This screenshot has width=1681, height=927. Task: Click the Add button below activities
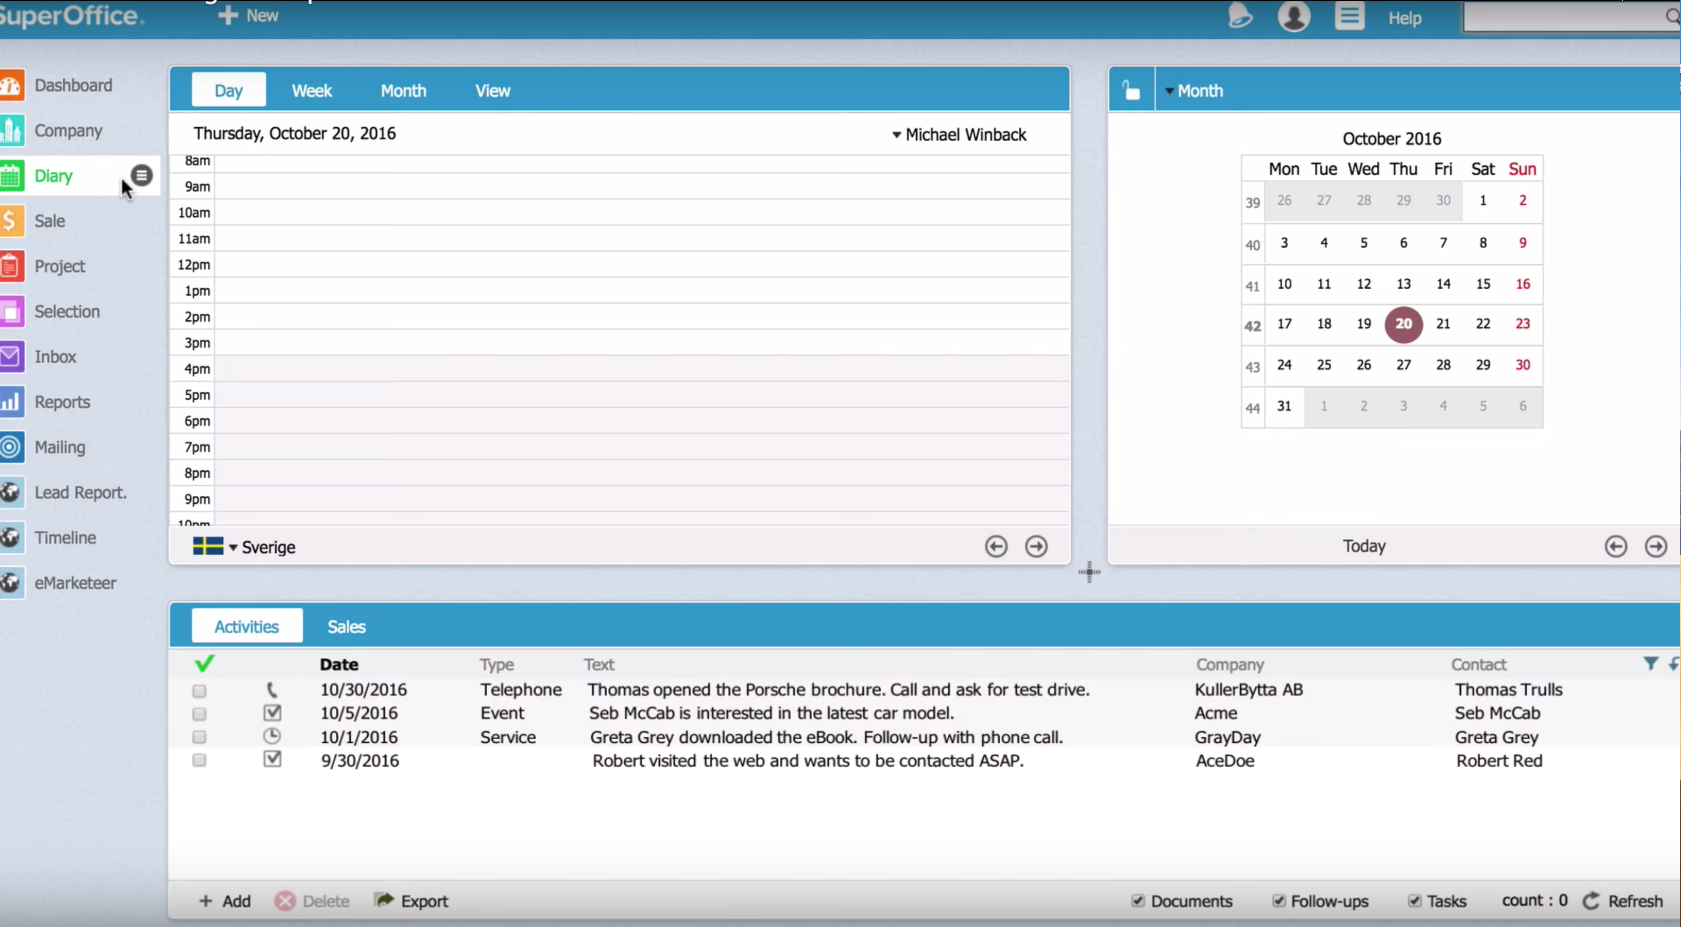coord(225,901)
